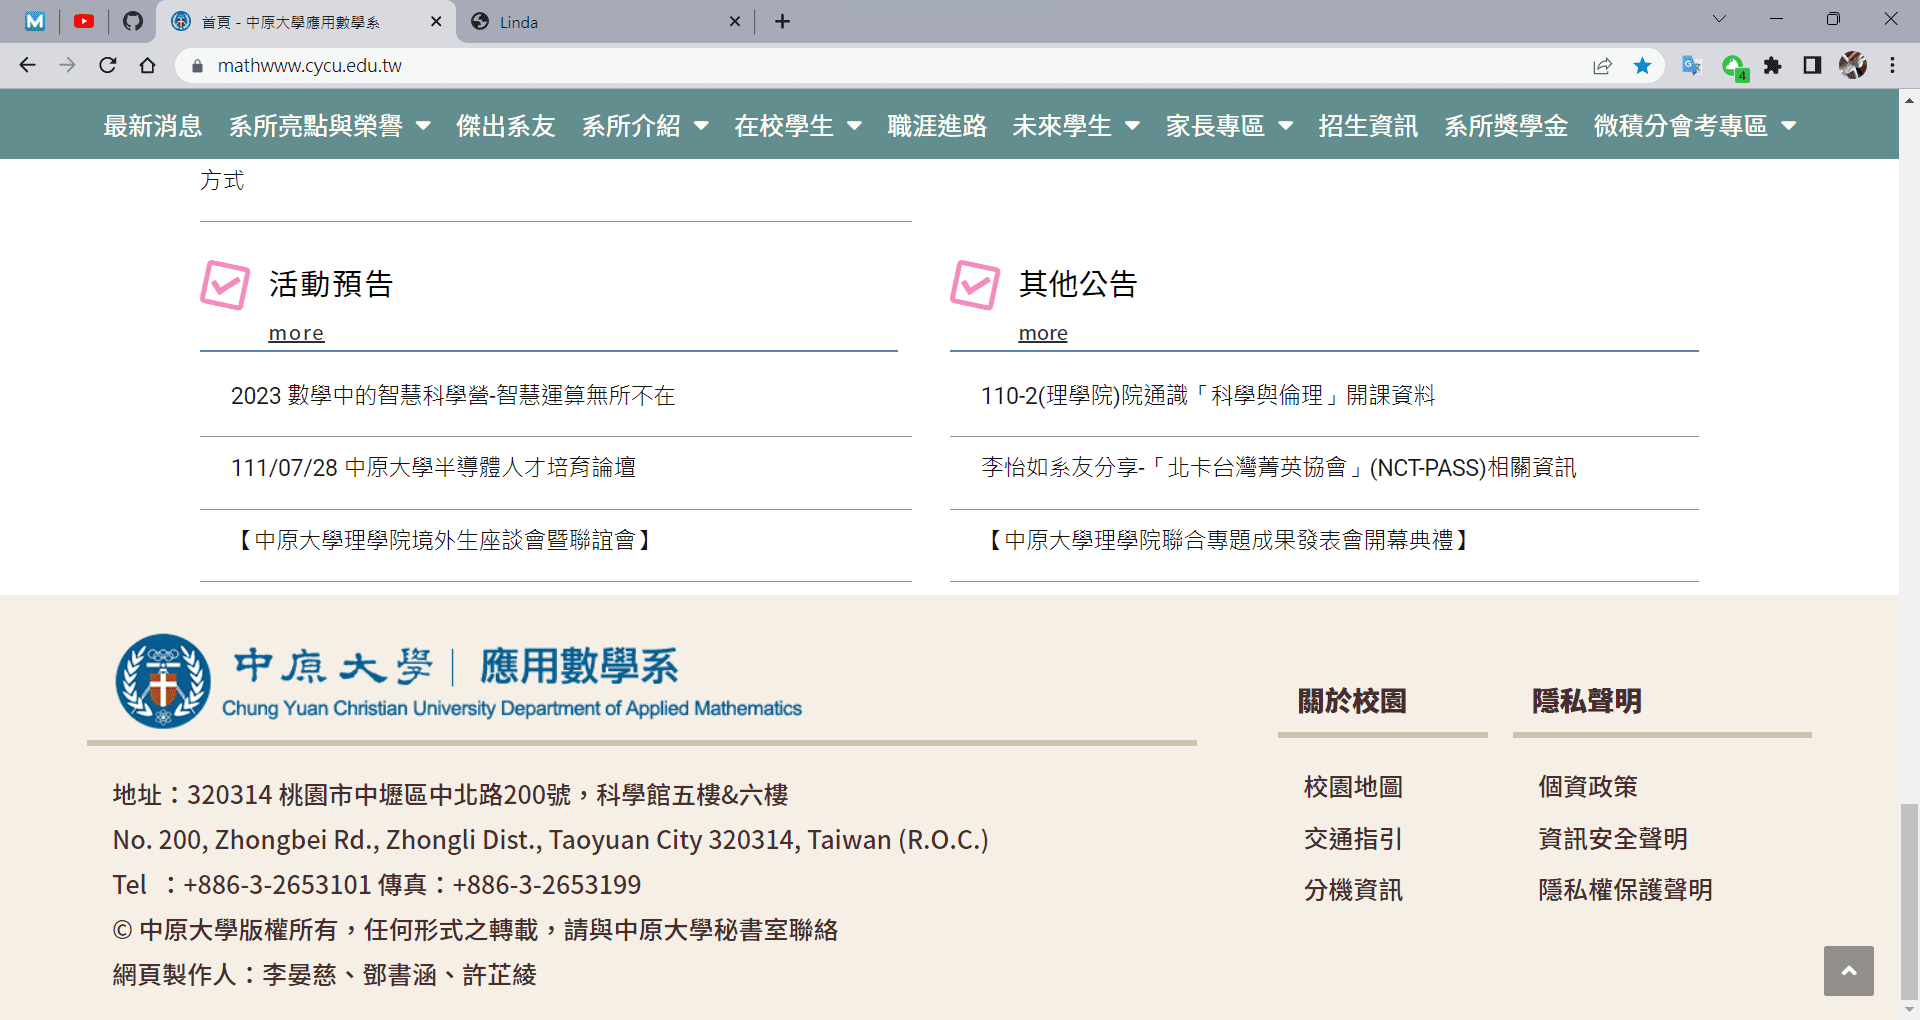This screenshot has width=1920, height=1020.
Task: Expand the 在校學生 dropdown menu
Action: [x=797, y=126]
